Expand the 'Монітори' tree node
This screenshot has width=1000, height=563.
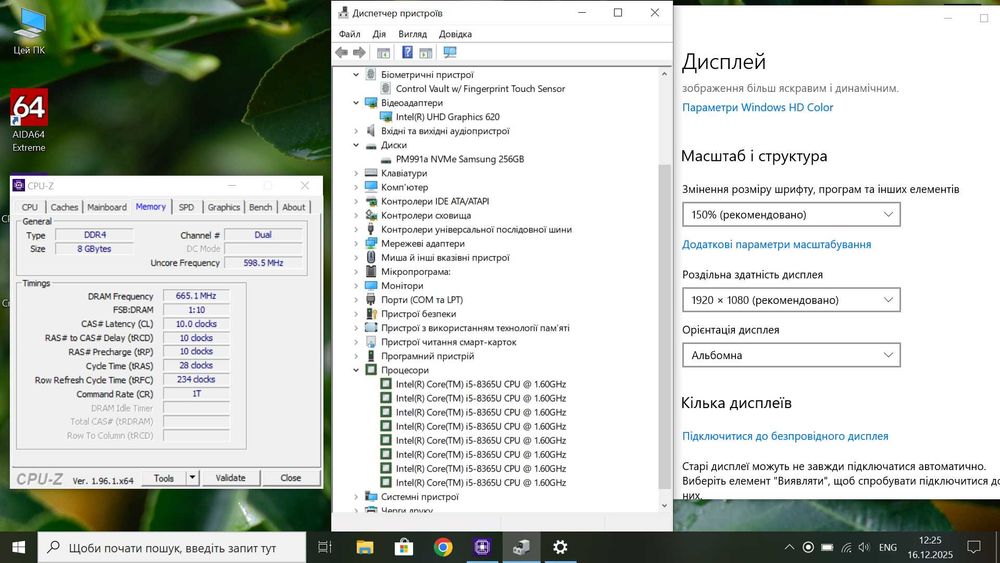[x=356, y=286]
